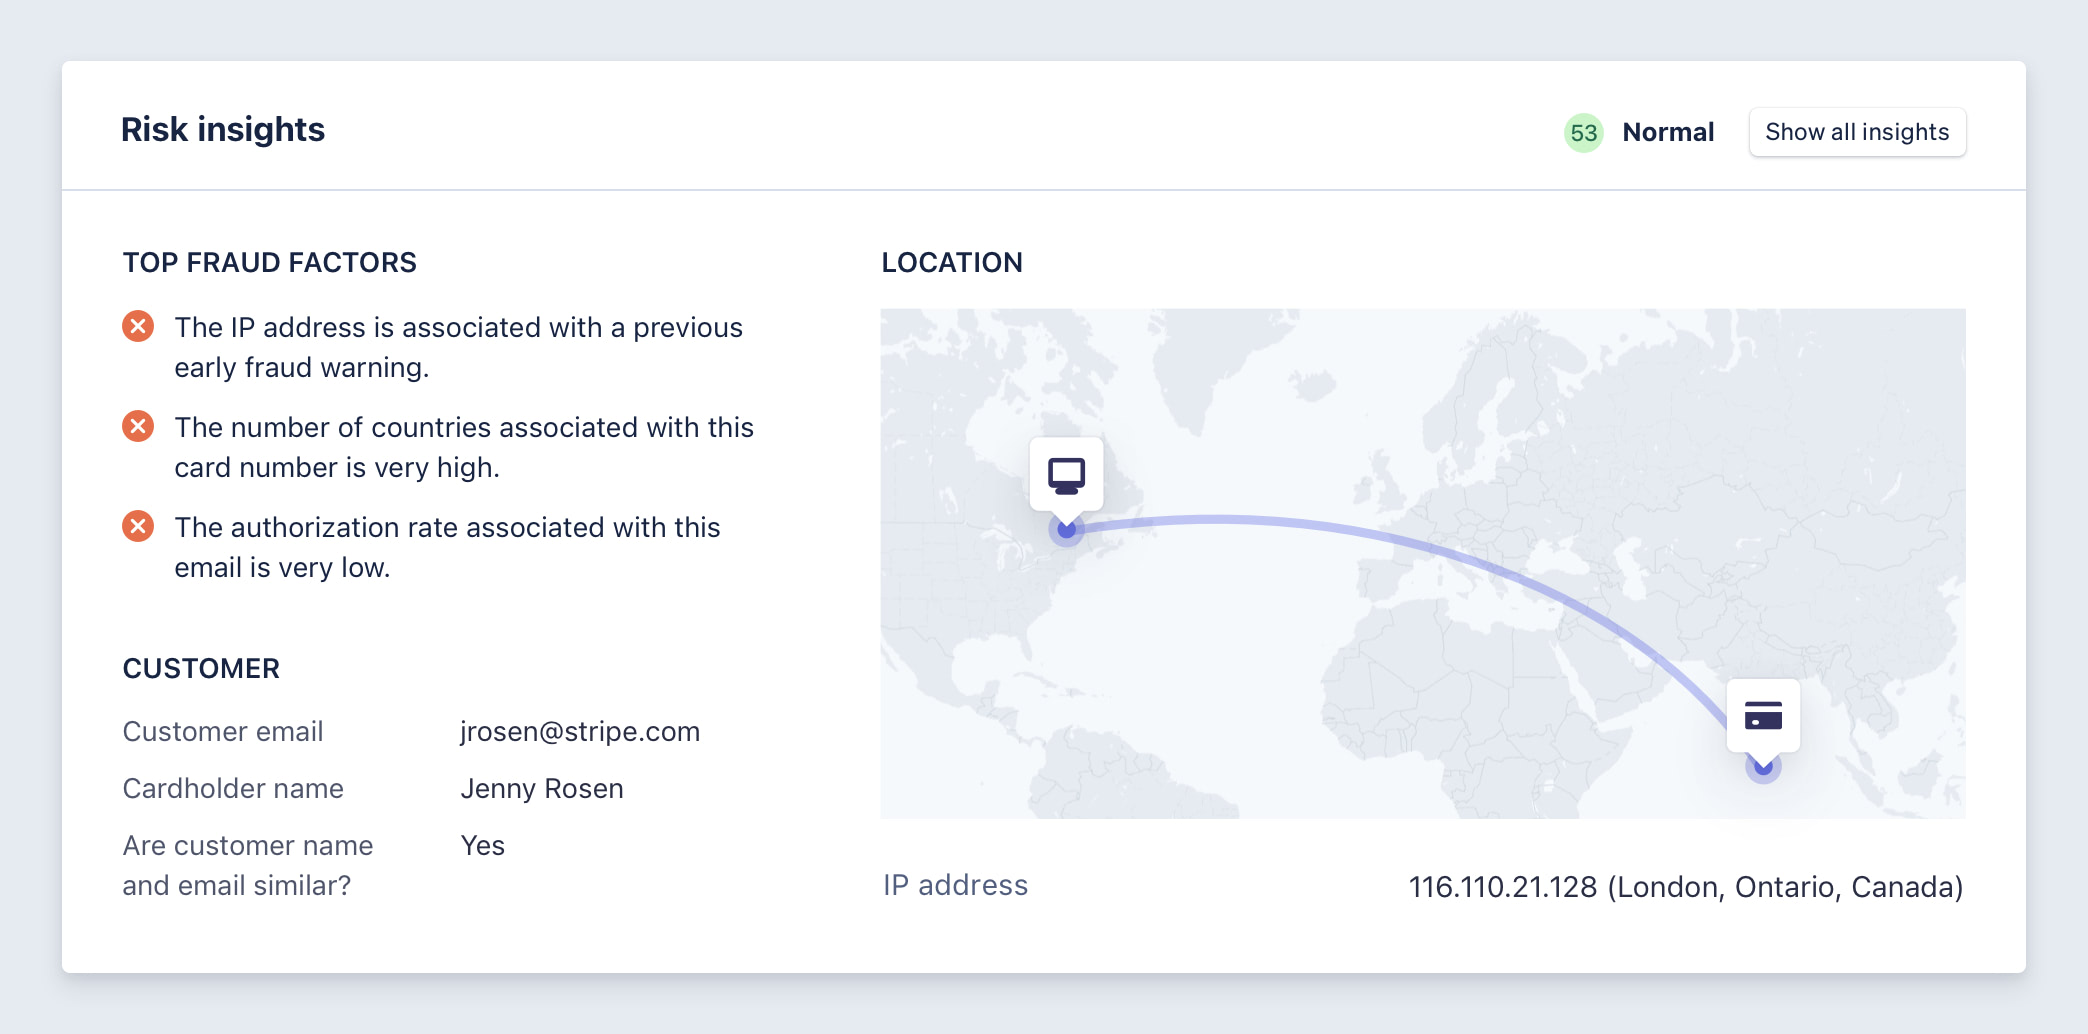
Task: Click the TOP FRAUD FACTORS heading
Action: coord(270,262)
